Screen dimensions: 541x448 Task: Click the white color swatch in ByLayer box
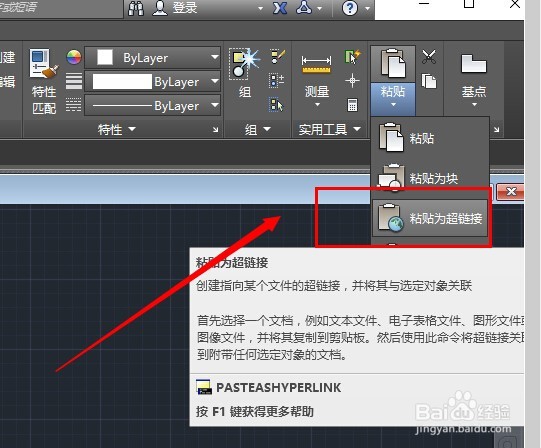click(x=105, y=57)
